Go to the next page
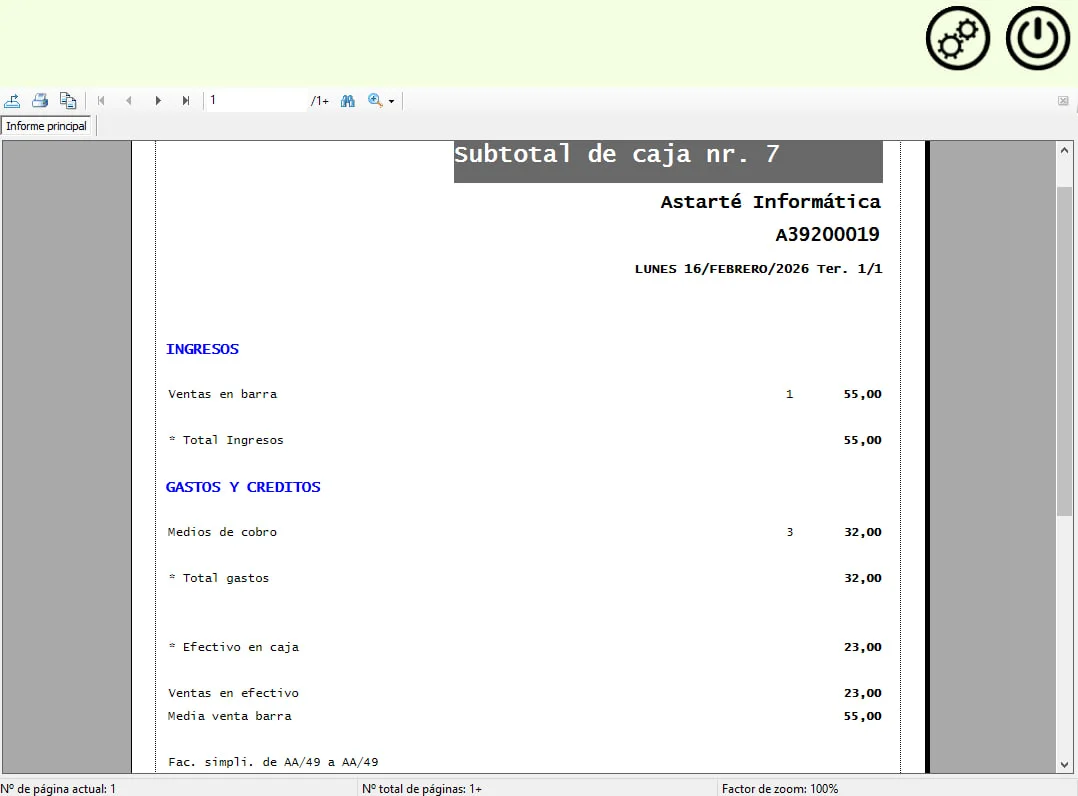This screenshot has width=1078, height=796. pyautogui.click(x=158, y=100)
